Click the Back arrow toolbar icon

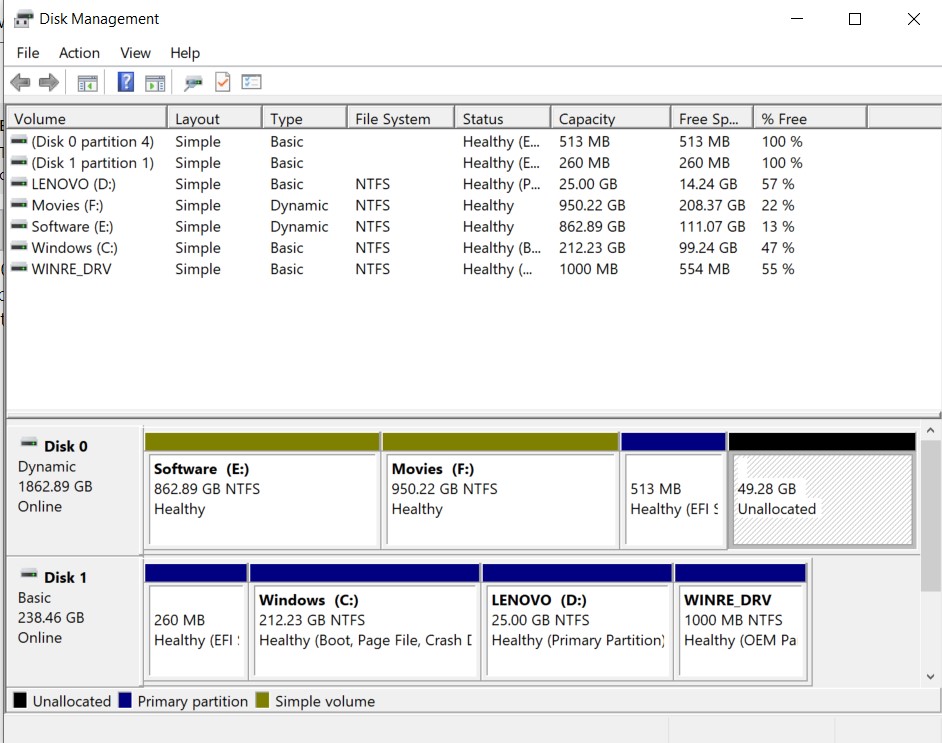coord(20,83)
